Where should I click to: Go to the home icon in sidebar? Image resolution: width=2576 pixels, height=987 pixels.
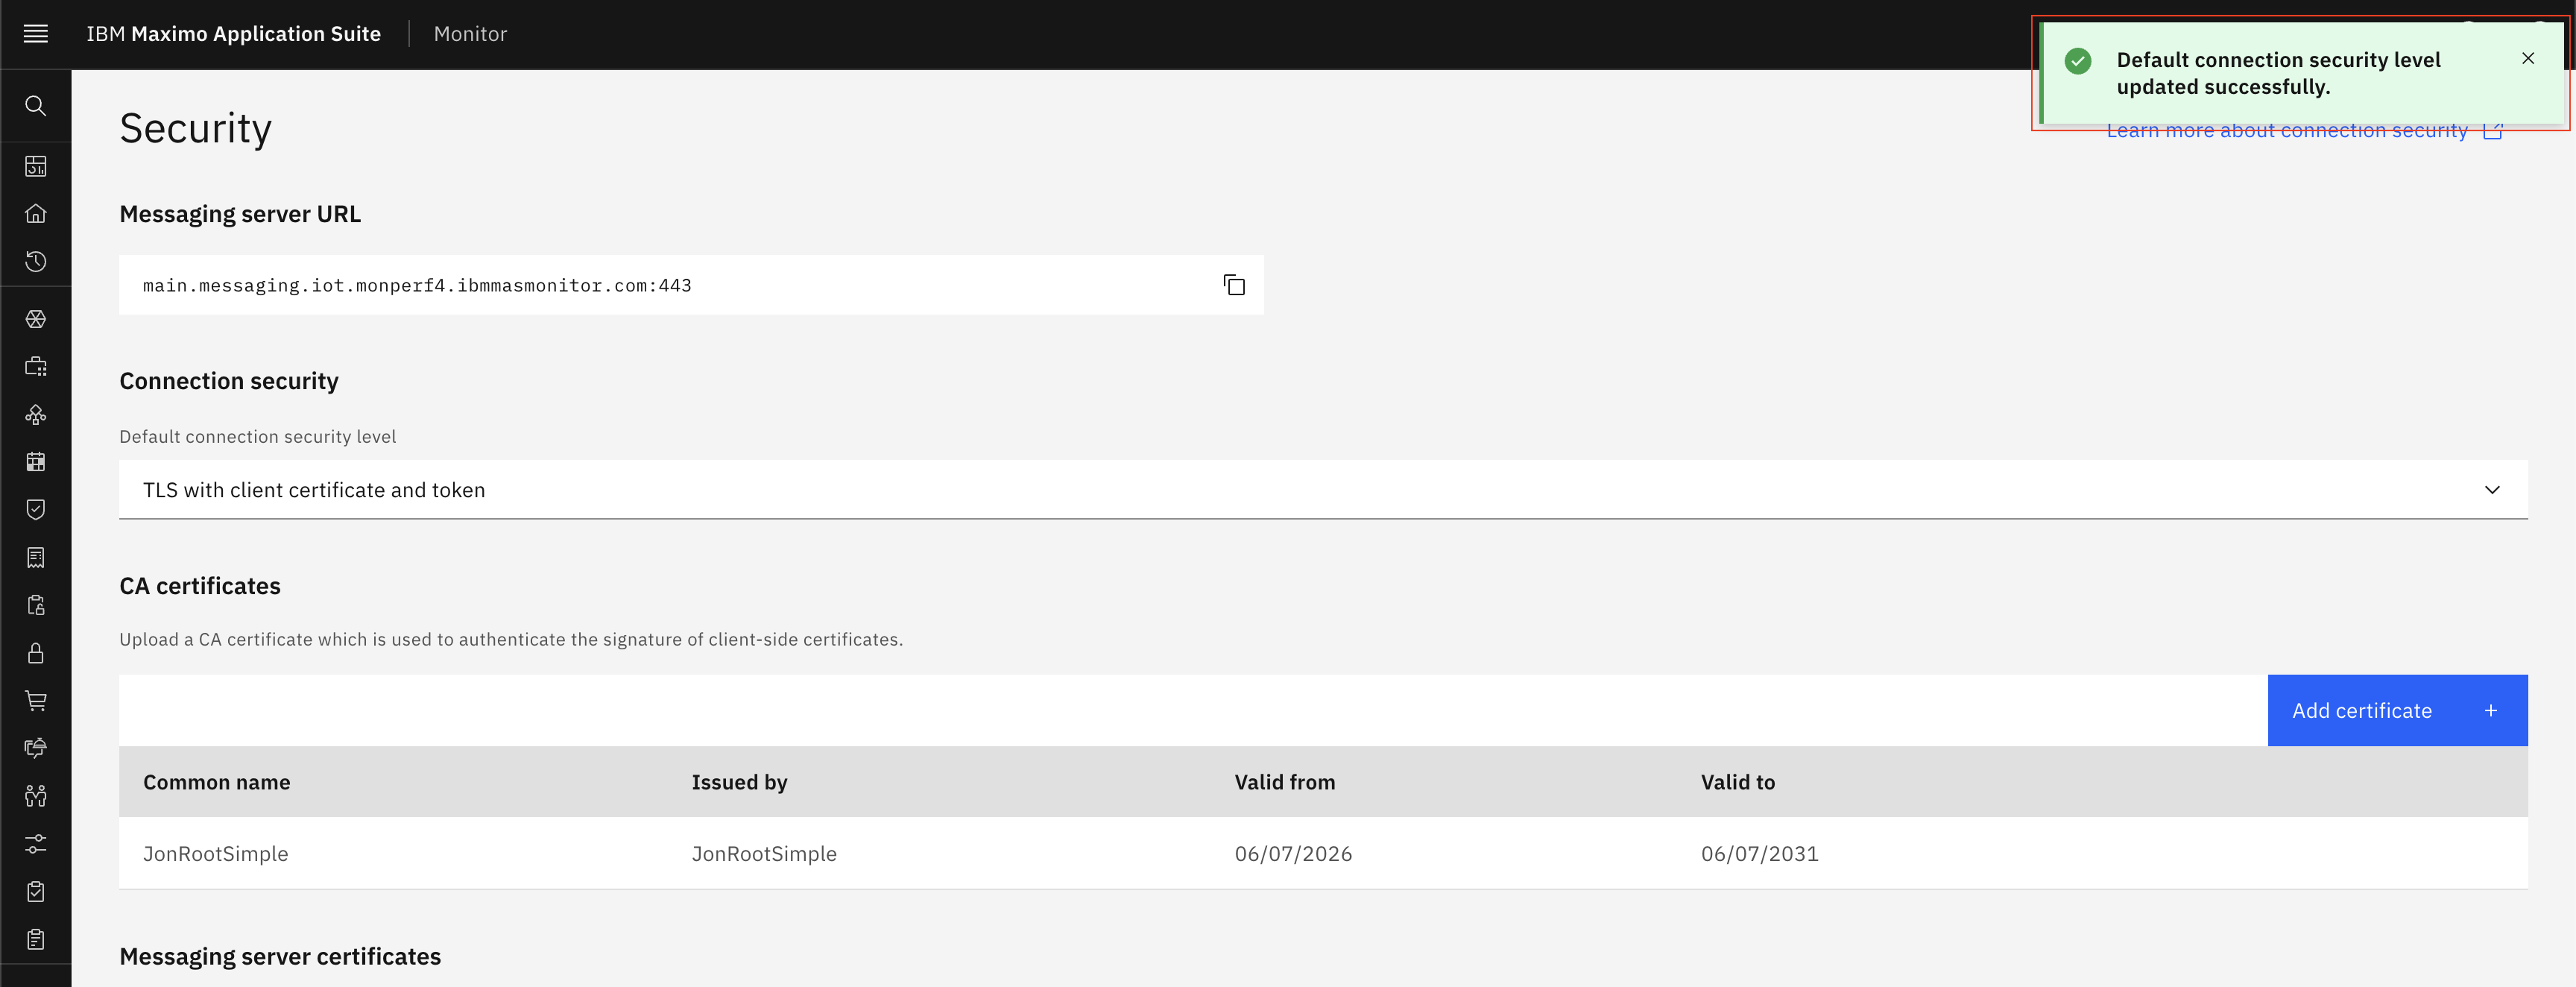[x=36, y=213]
